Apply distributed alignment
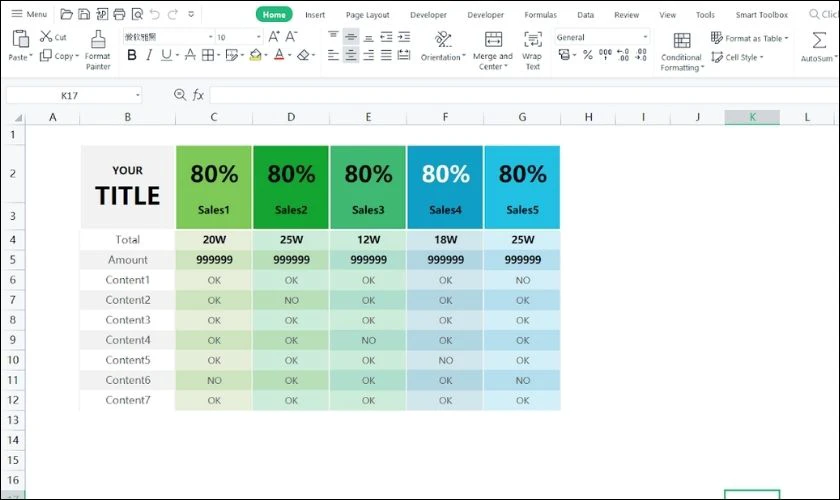 [x=404, y=55]
